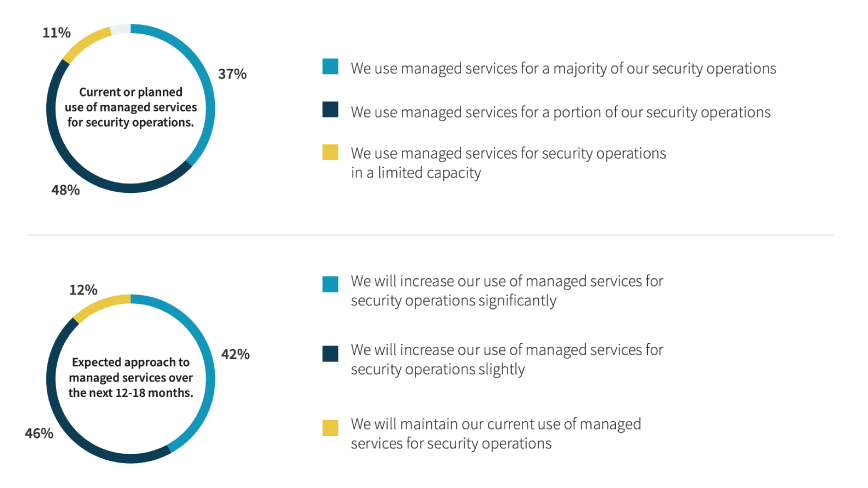
Task: Click legend text "We will maintain our current use"
Action: pos(496,424)
